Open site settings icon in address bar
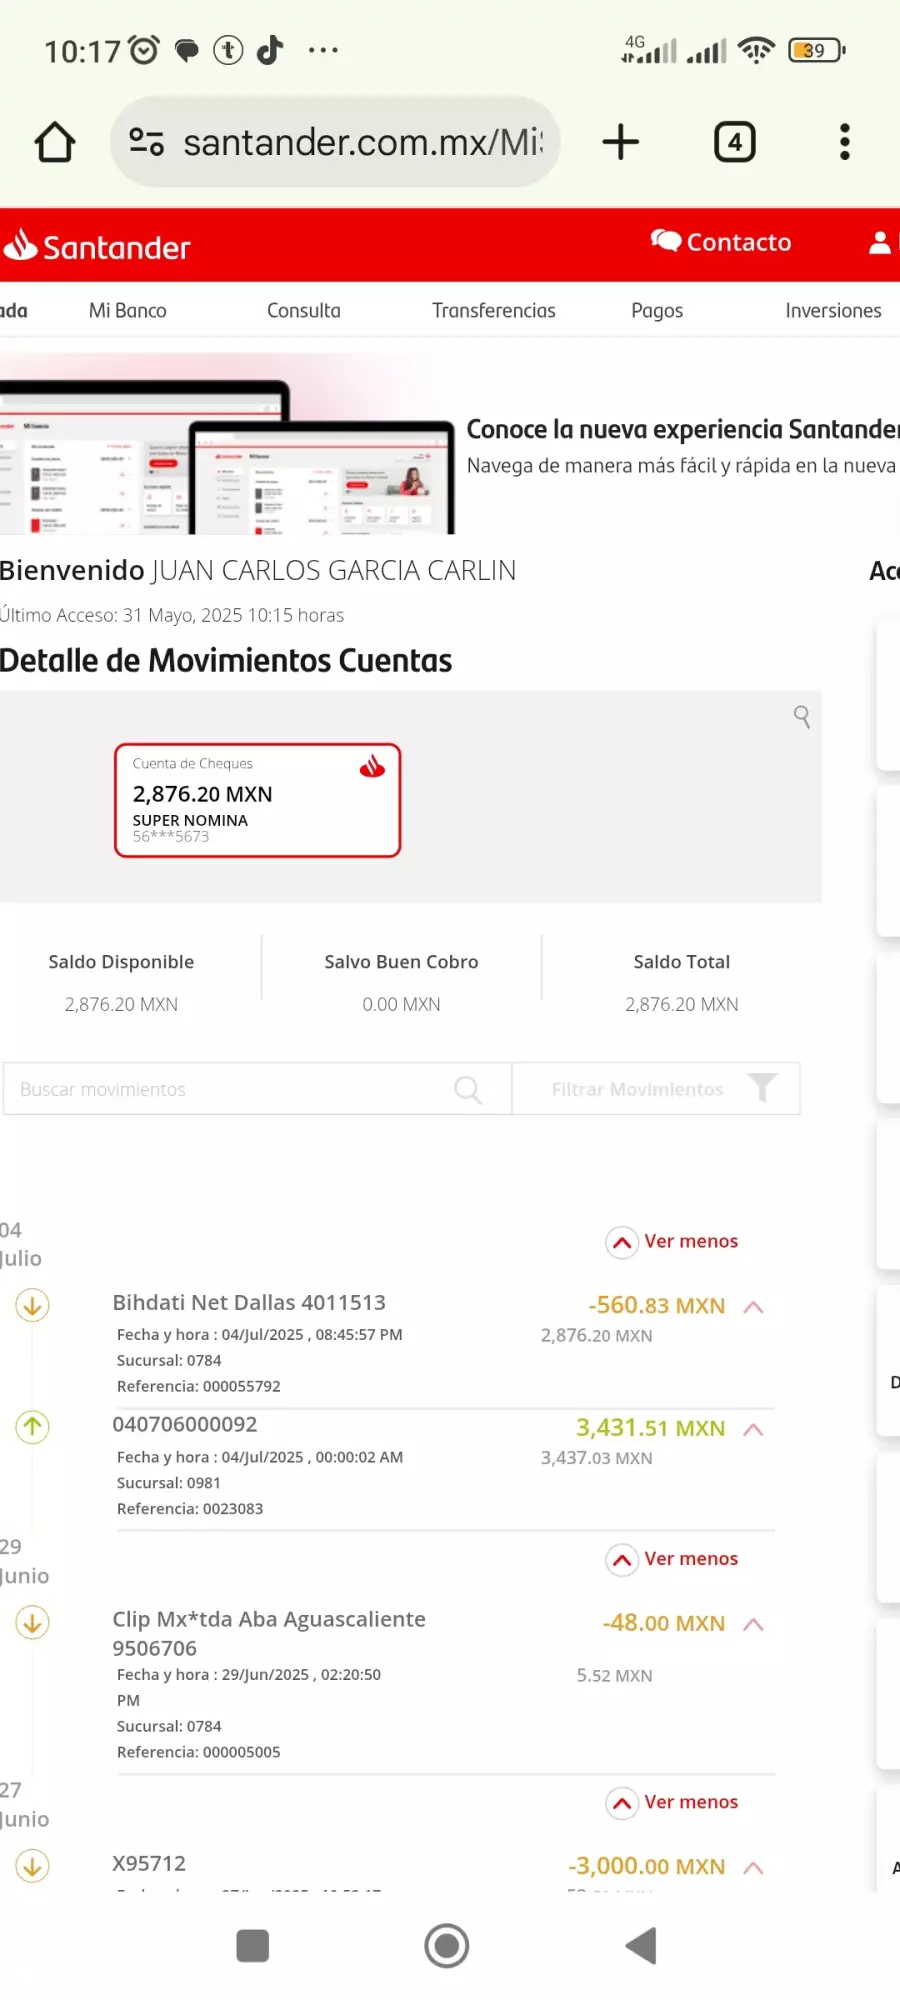This screenshot has width=900, height=2000. tap(147, 142)
